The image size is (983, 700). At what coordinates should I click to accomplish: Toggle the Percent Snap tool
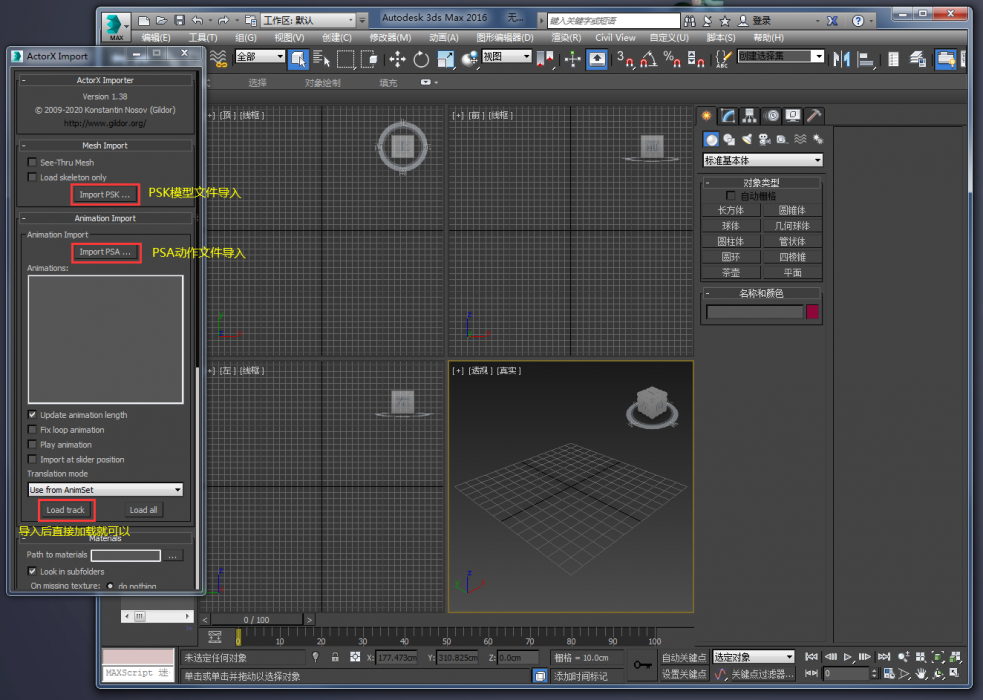(x=672, y=60)
